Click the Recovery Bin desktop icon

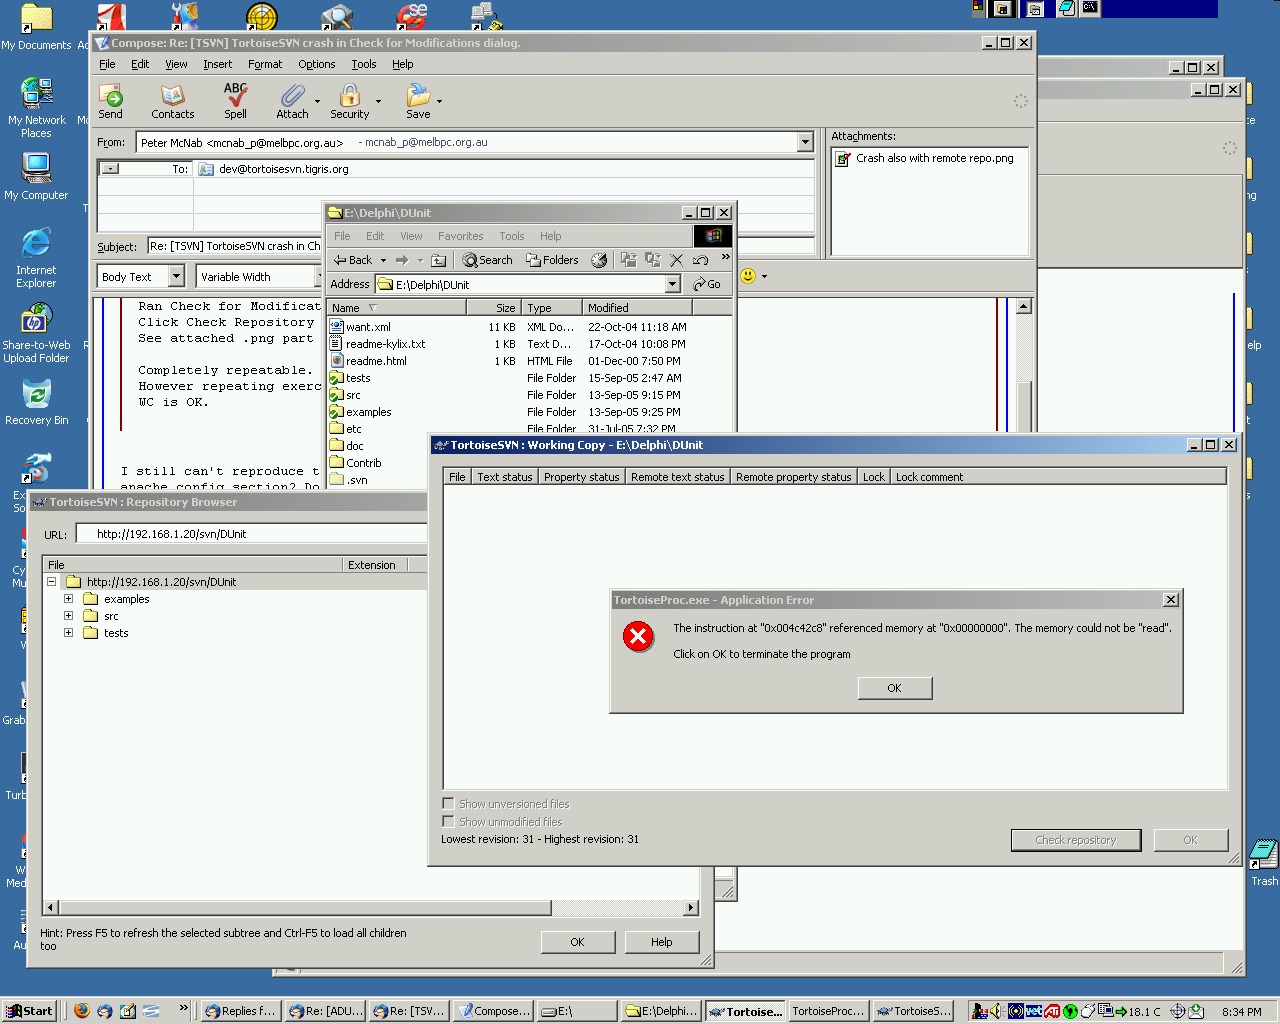37,403
